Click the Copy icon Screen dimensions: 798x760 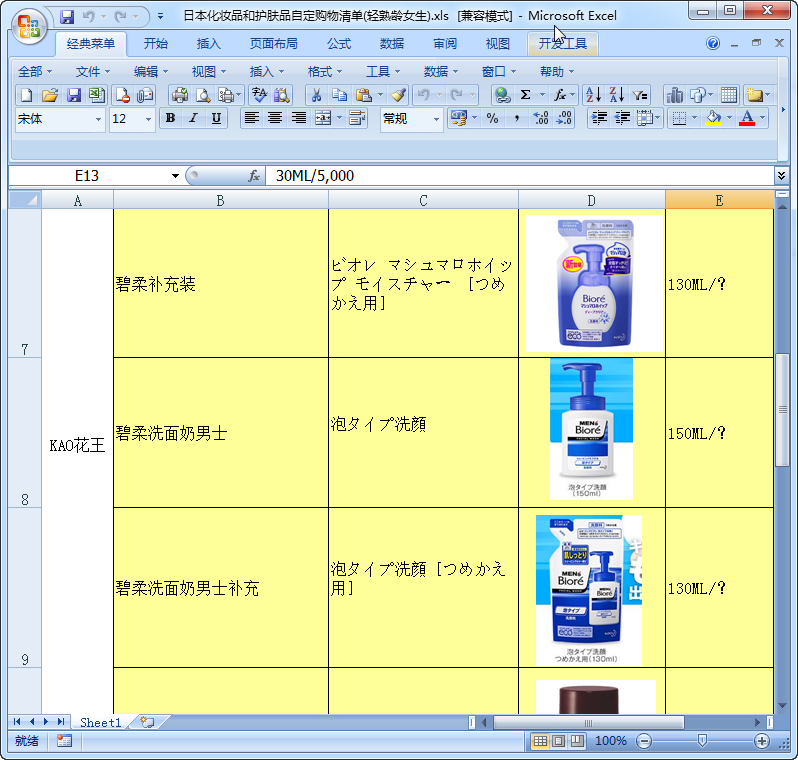point(339,95)
